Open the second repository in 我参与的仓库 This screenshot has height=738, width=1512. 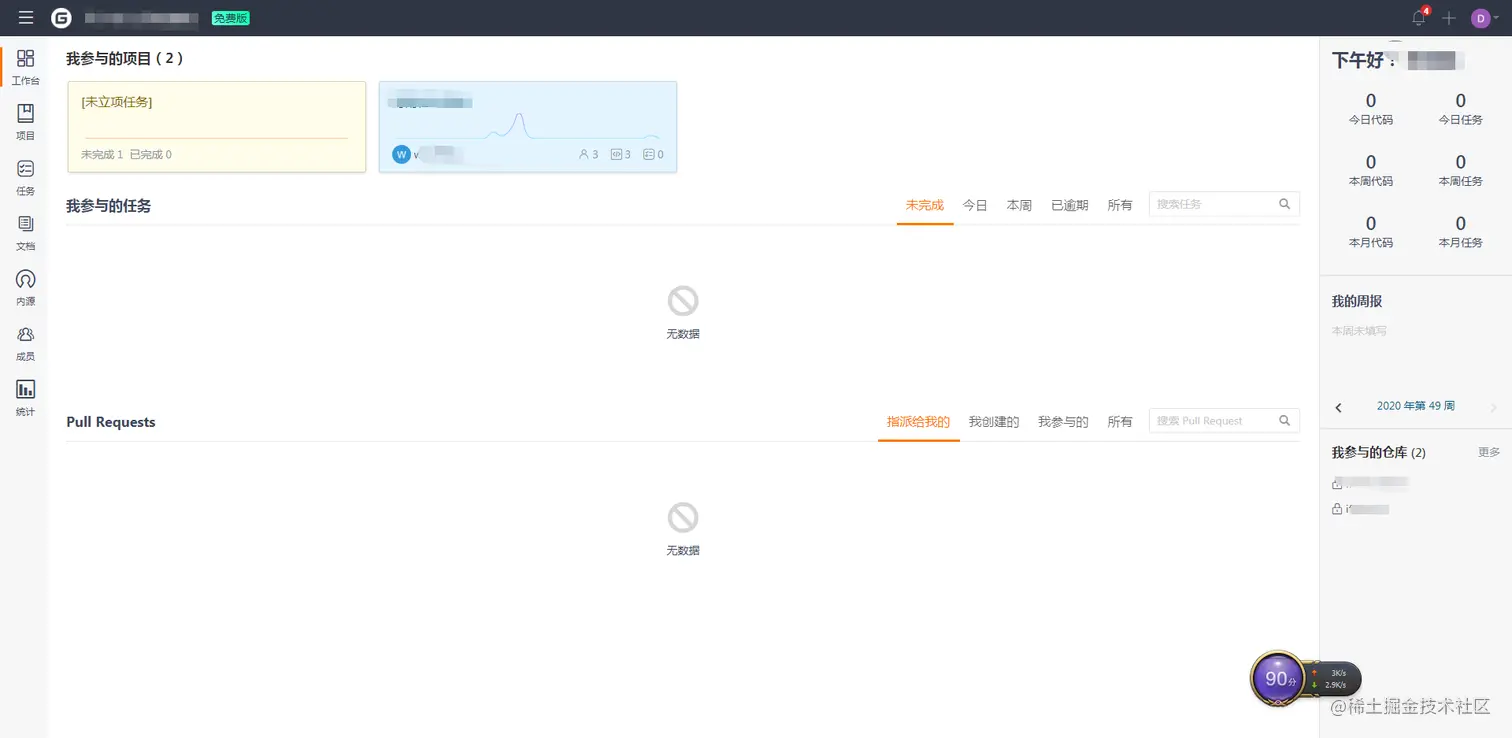point(1361,509)
